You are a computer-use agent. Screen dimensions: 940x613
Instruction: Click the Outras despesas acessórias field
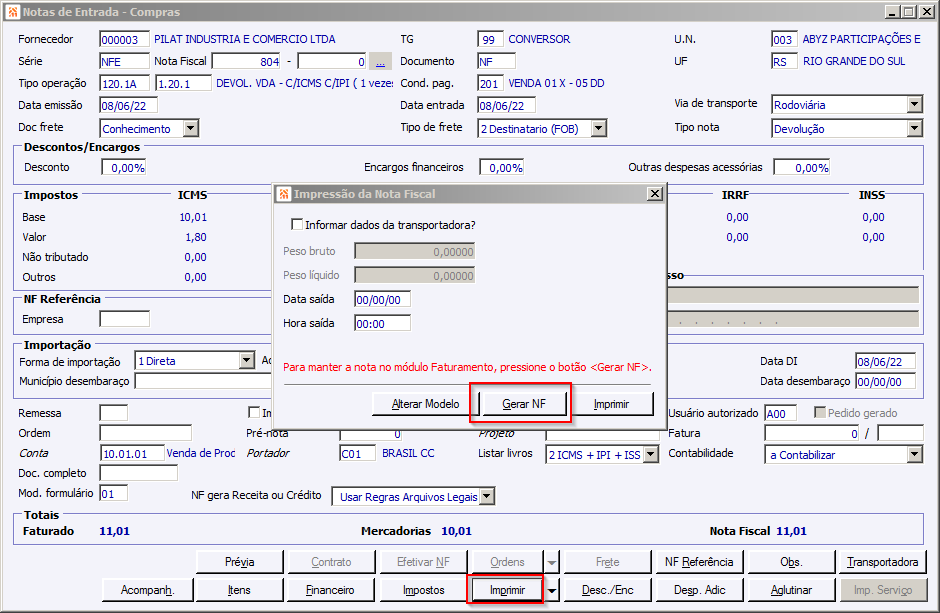tap(801, 167)
